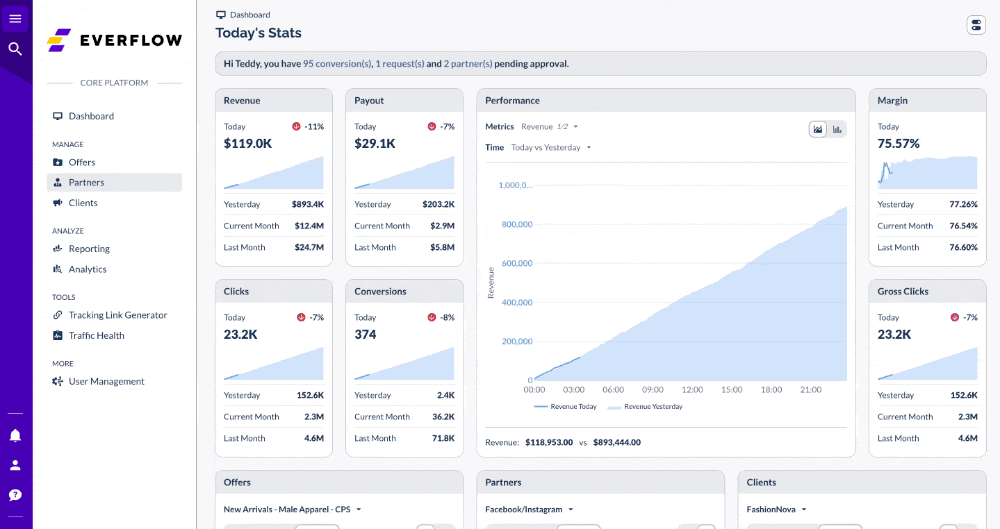This screenshot has width=1000, height=529.
Task: Toggle Revenue Today legend color swatch
Action: click(541, 407)
